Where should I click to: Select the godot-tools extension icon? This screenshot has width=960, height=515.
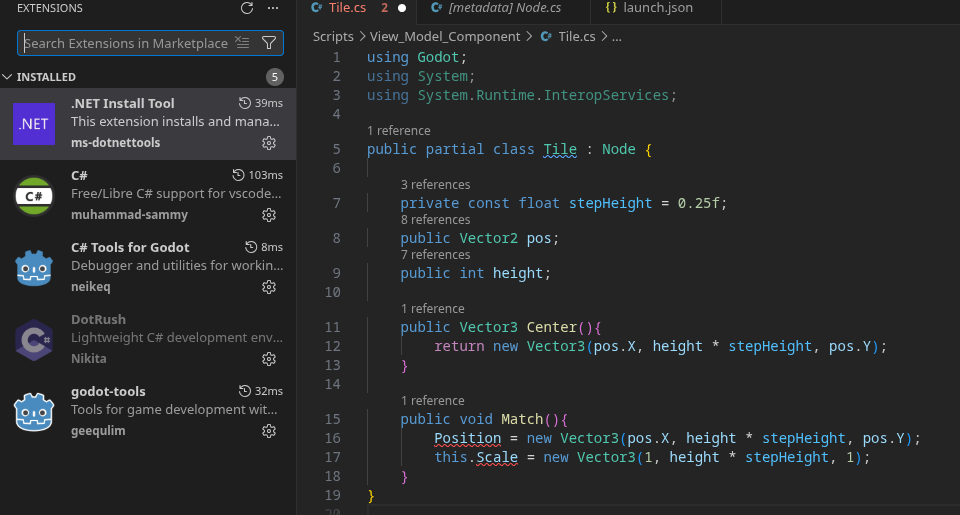click(34, 411)
